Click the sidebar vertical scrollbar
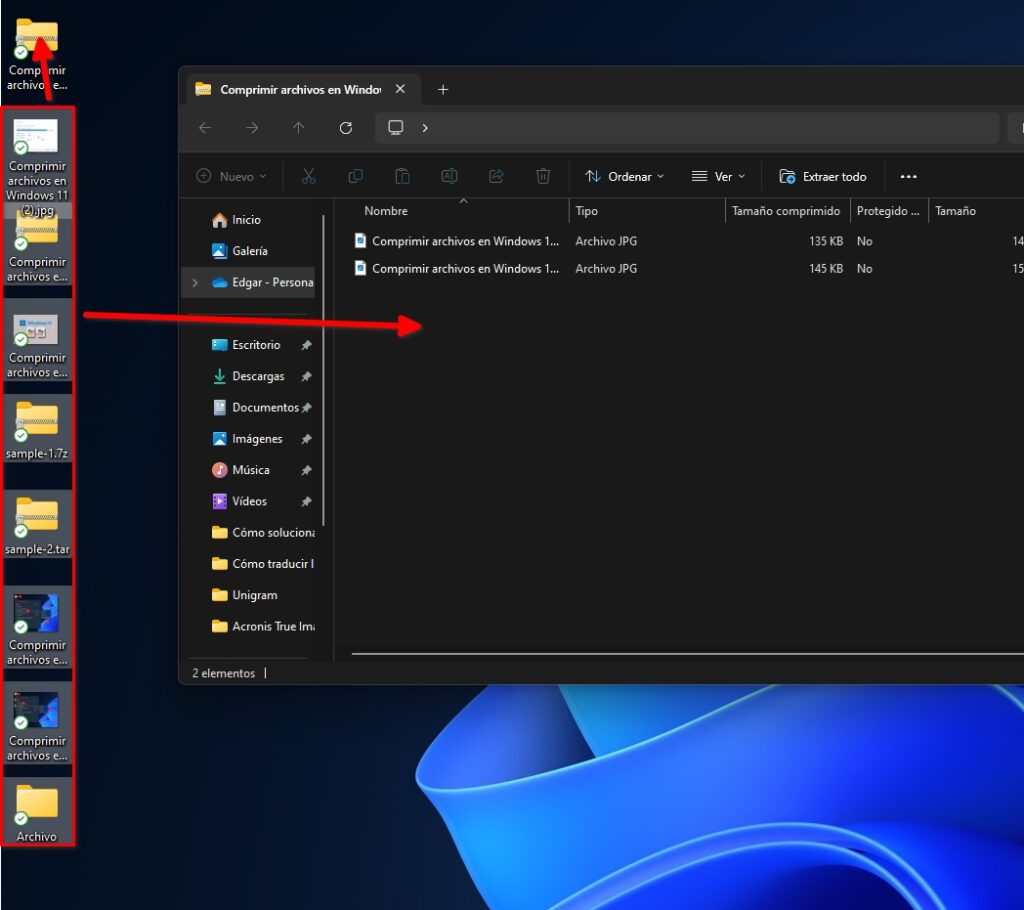The width and height of the screenshot is (1024, 910). coord(323,369)
